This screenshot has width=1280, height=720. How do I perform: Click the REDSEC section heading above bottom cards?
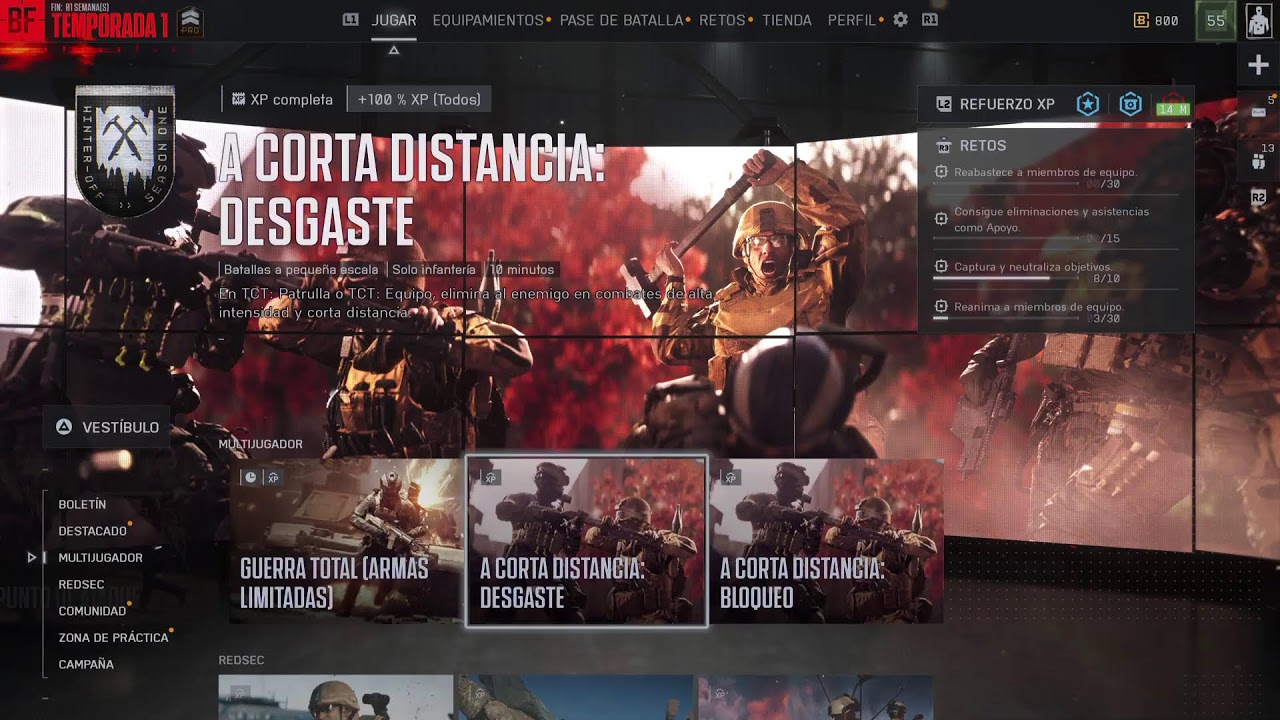(241, 660)
